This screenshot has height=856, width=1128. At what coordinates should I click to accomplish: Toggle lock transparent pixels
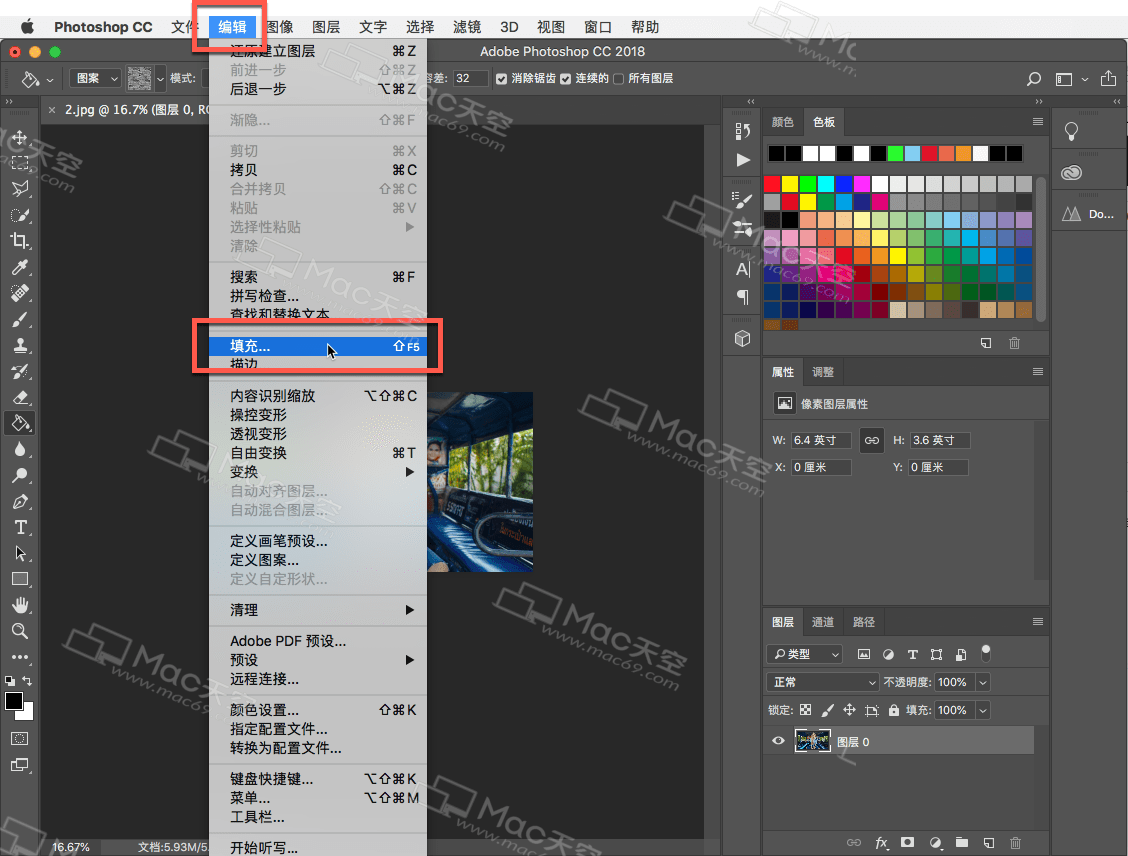point(806,710)
